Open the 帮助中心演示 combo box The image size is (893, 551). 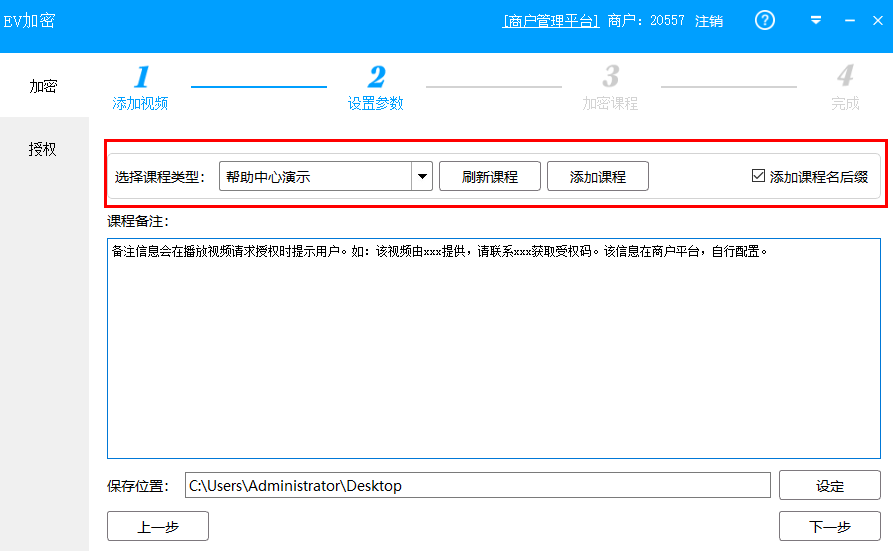pyautogui.click(x=315, y=177)
